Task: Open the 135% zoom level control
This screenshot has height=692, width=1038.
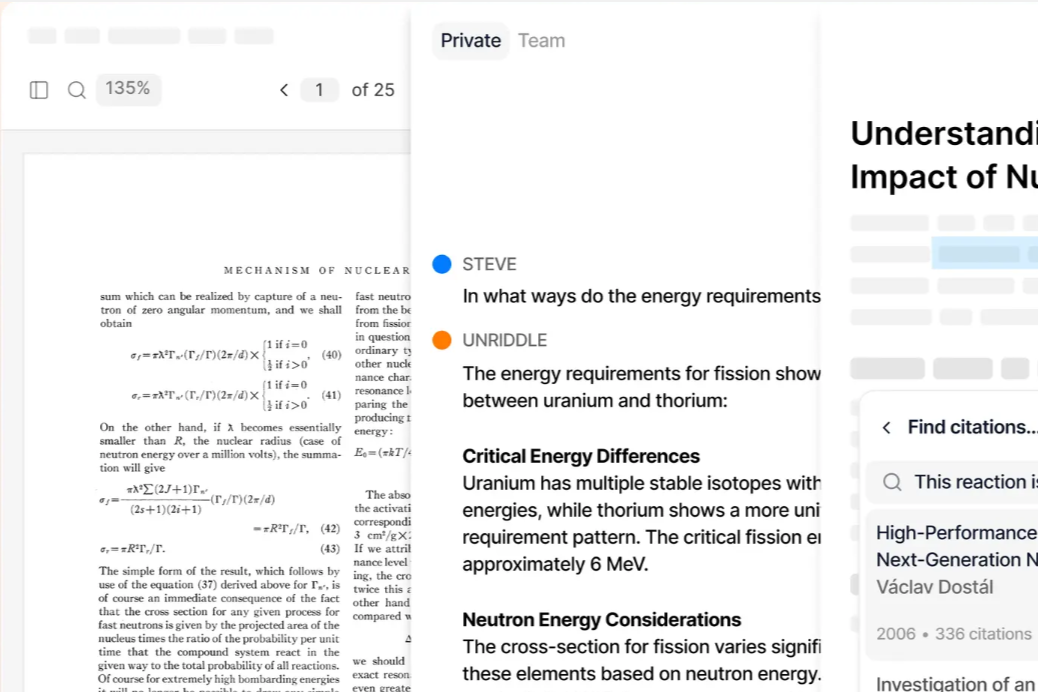Action: [128, 89]
